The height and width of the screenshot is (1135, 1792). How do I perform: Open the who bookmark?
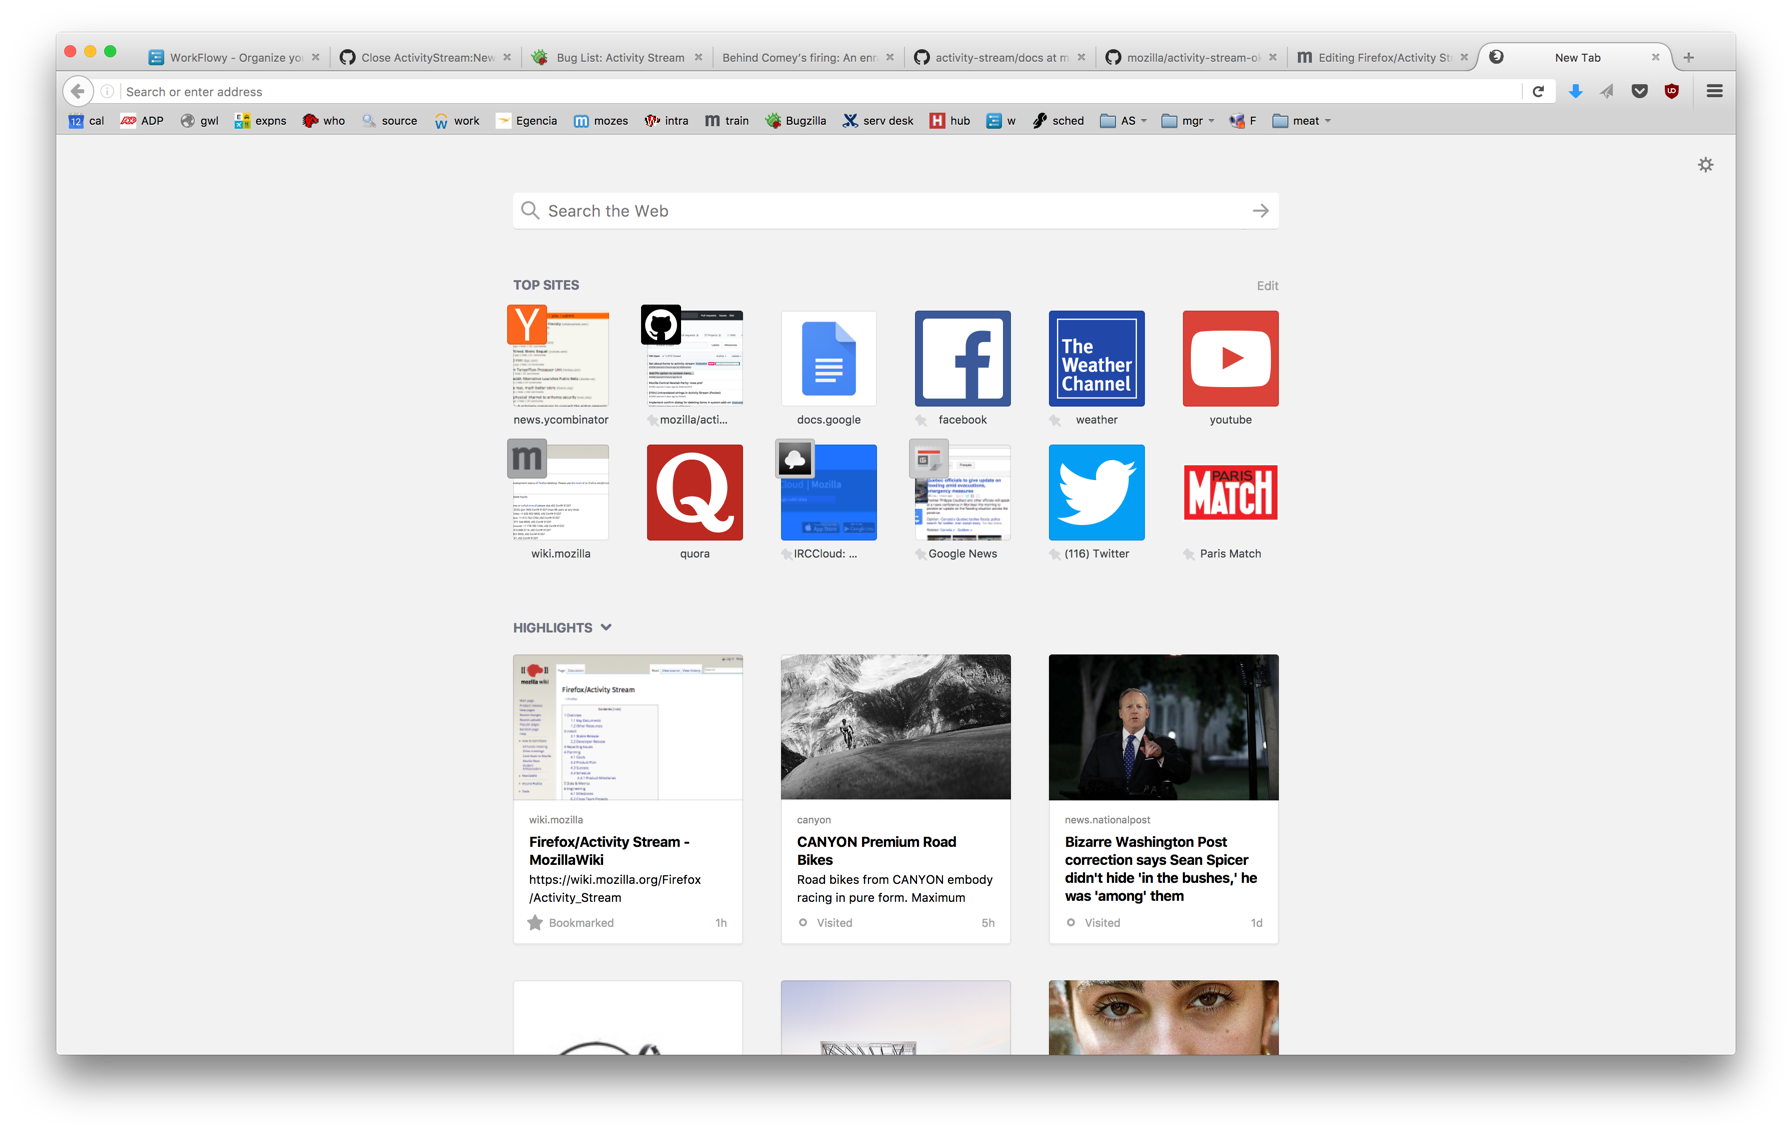pyautogui.click(x=324, y=121)
